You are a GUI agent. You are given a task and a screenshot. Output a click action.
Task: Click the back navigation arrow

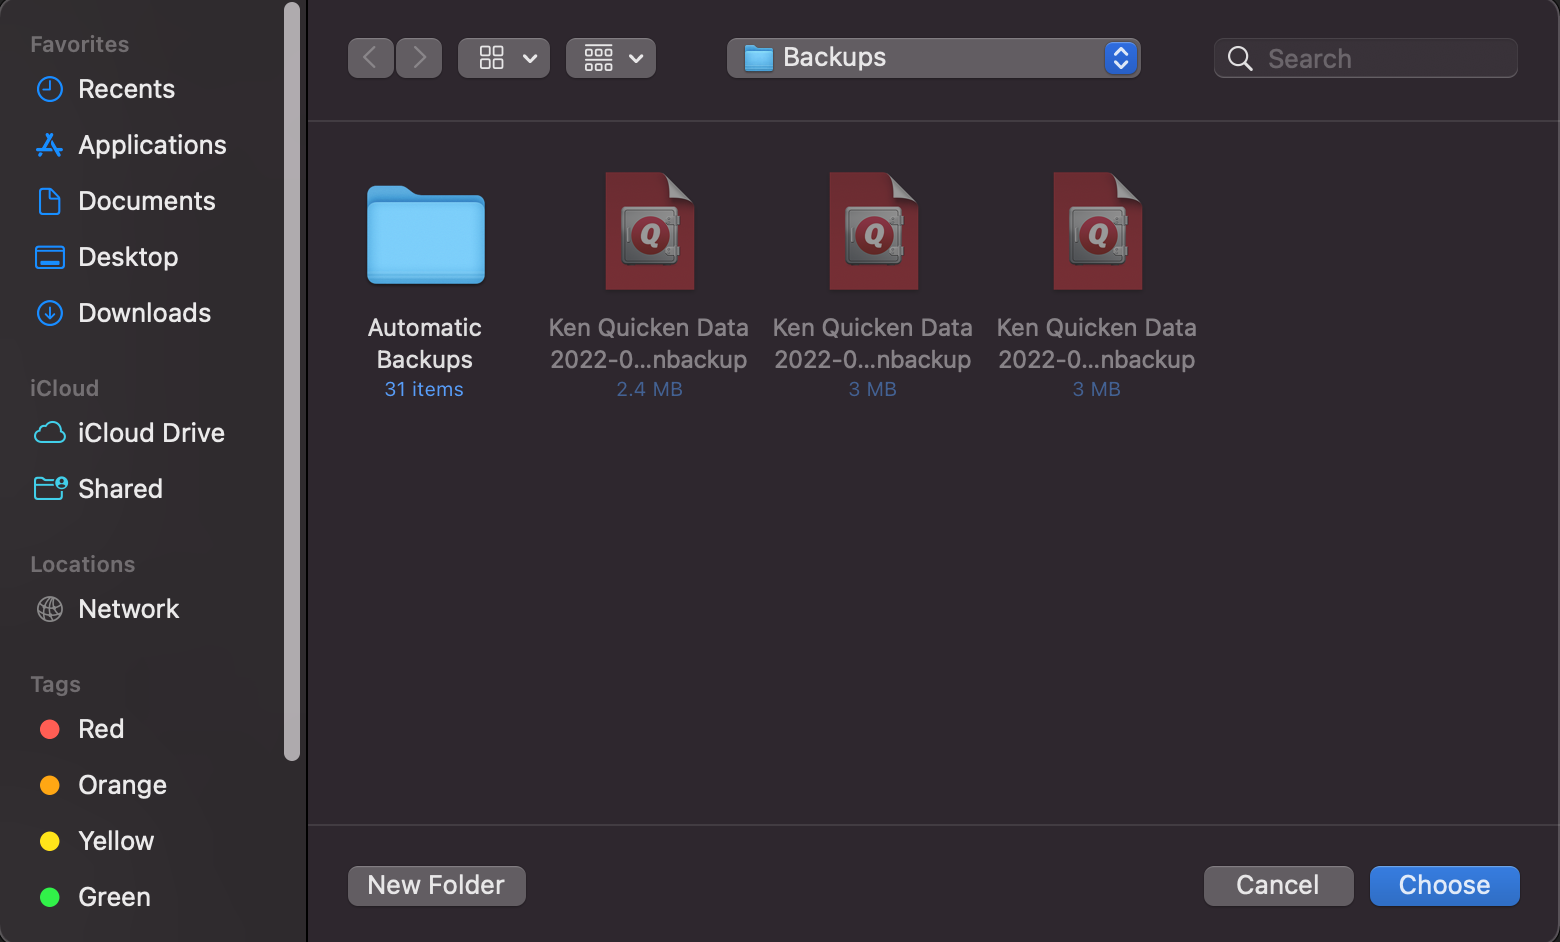coord(370,58)
